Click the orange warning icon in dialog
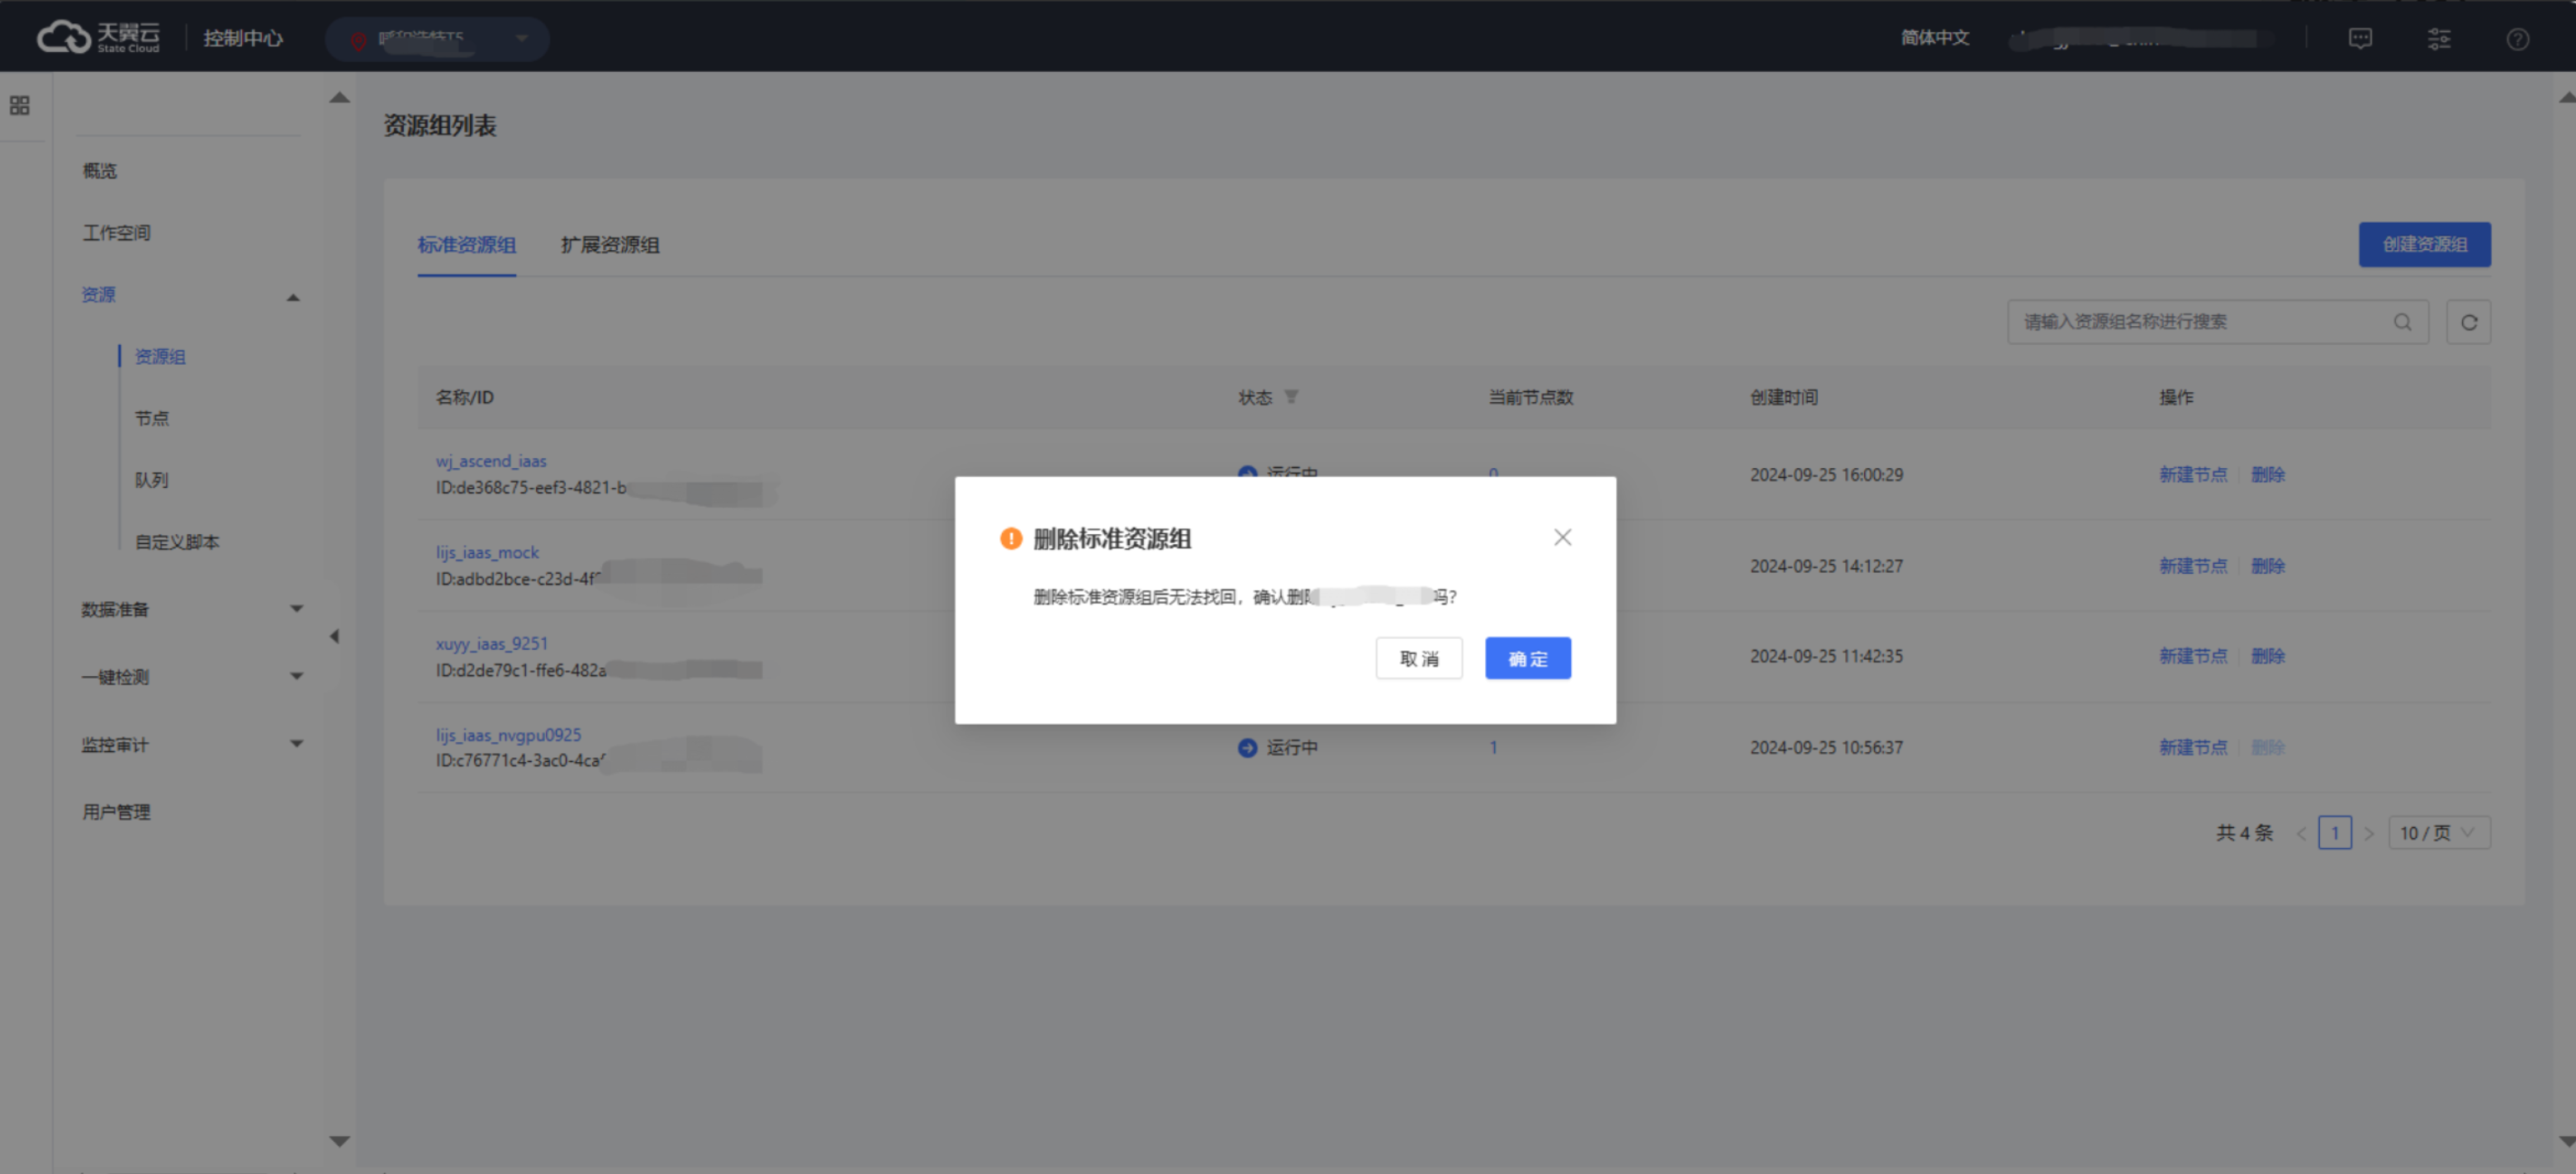This screenshot has height=1174, width=2576. pyautogui.click(x=1011, y=538)
